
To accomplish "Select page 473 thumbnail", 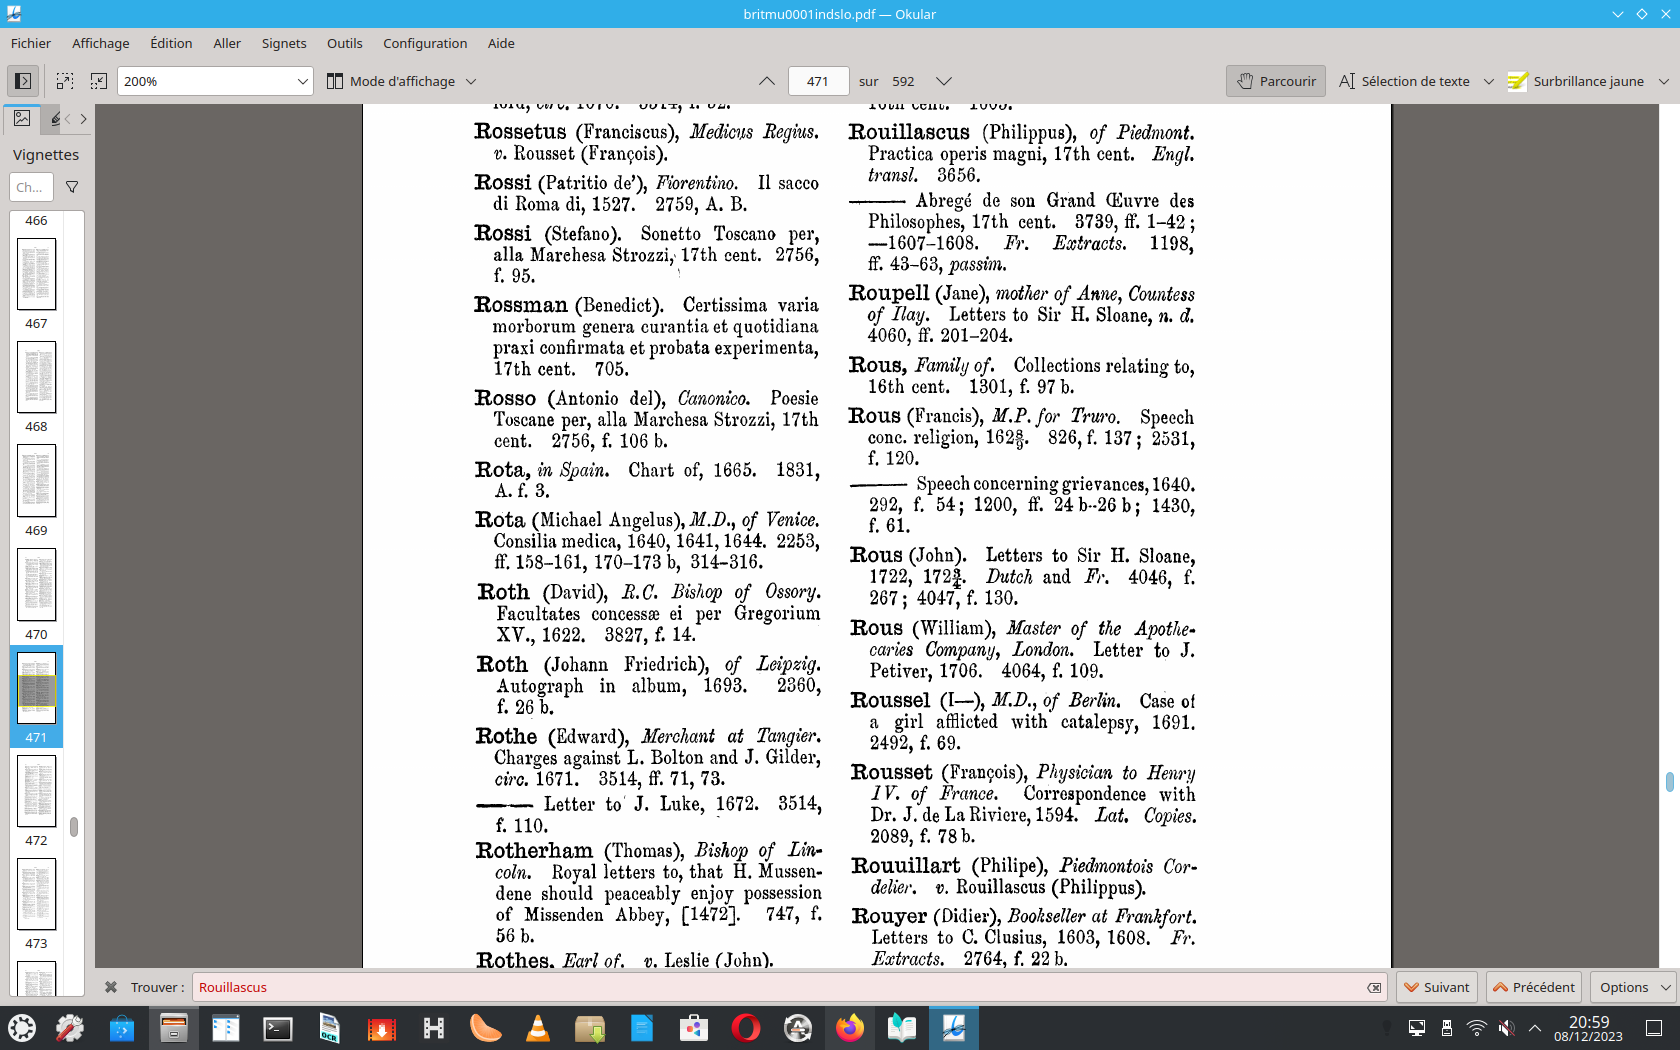I will point(36,894).
